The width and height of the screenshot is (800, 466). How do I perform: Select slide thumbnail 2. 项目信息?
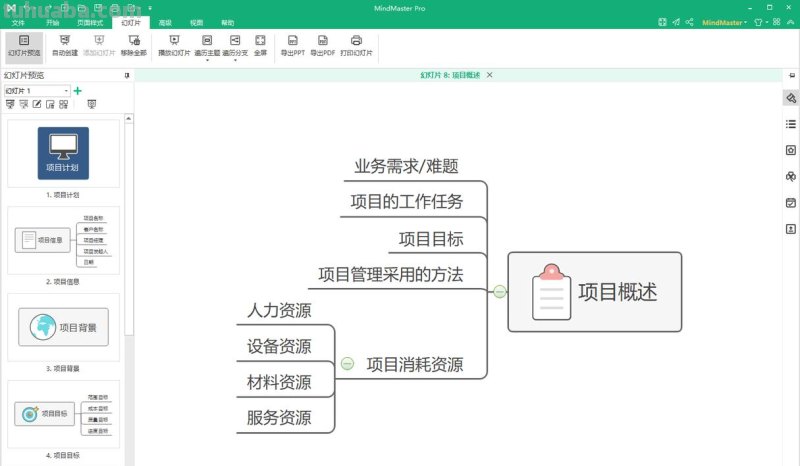tap(63, 240)
